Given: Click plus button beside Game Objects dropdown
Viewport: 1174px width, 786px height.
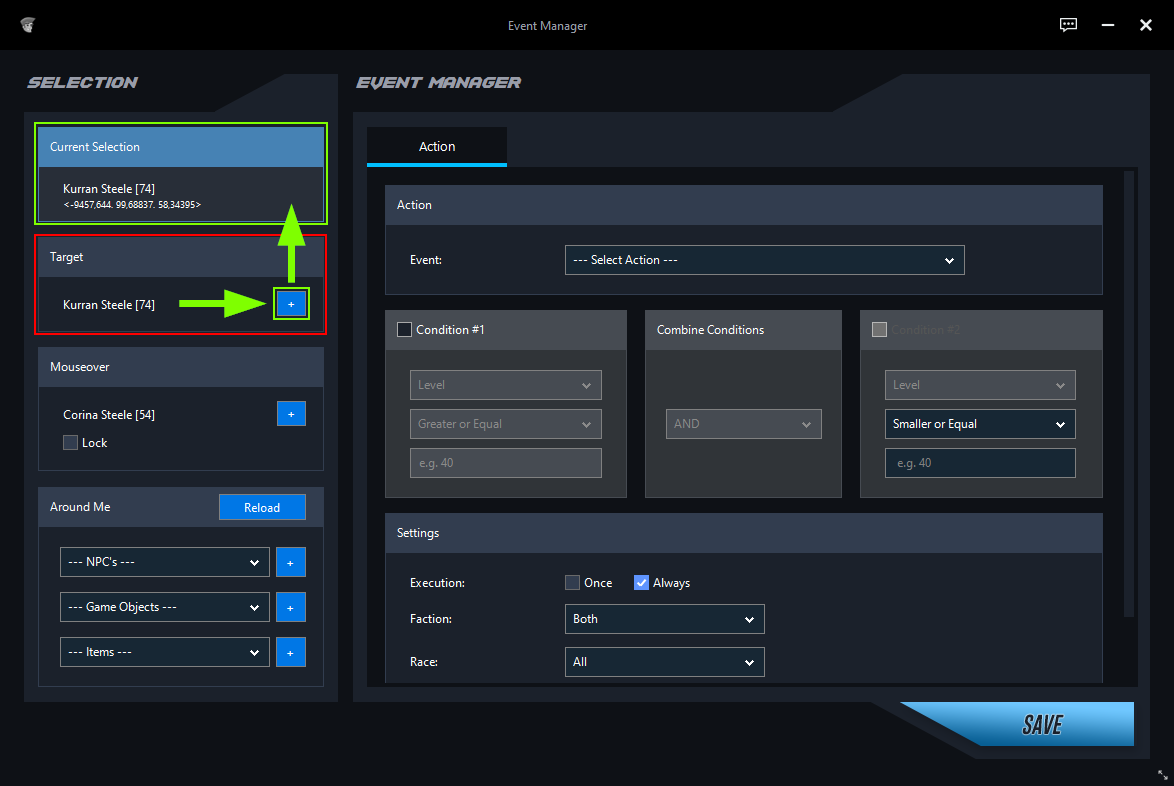Looking at the screenshot, I should coord(291,607).
